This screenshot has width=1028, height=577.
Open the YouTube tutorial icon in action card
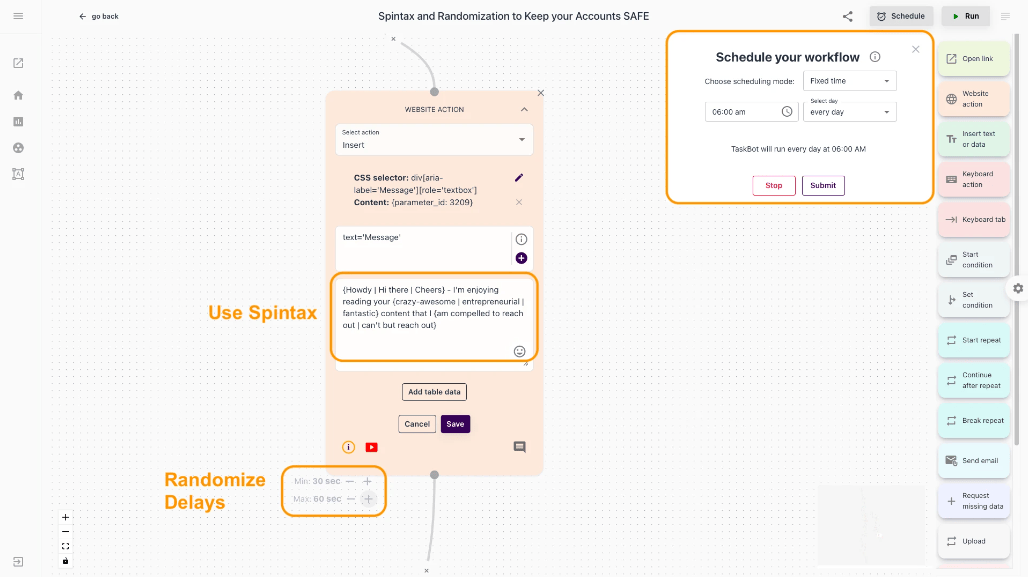tap(372, 447)
